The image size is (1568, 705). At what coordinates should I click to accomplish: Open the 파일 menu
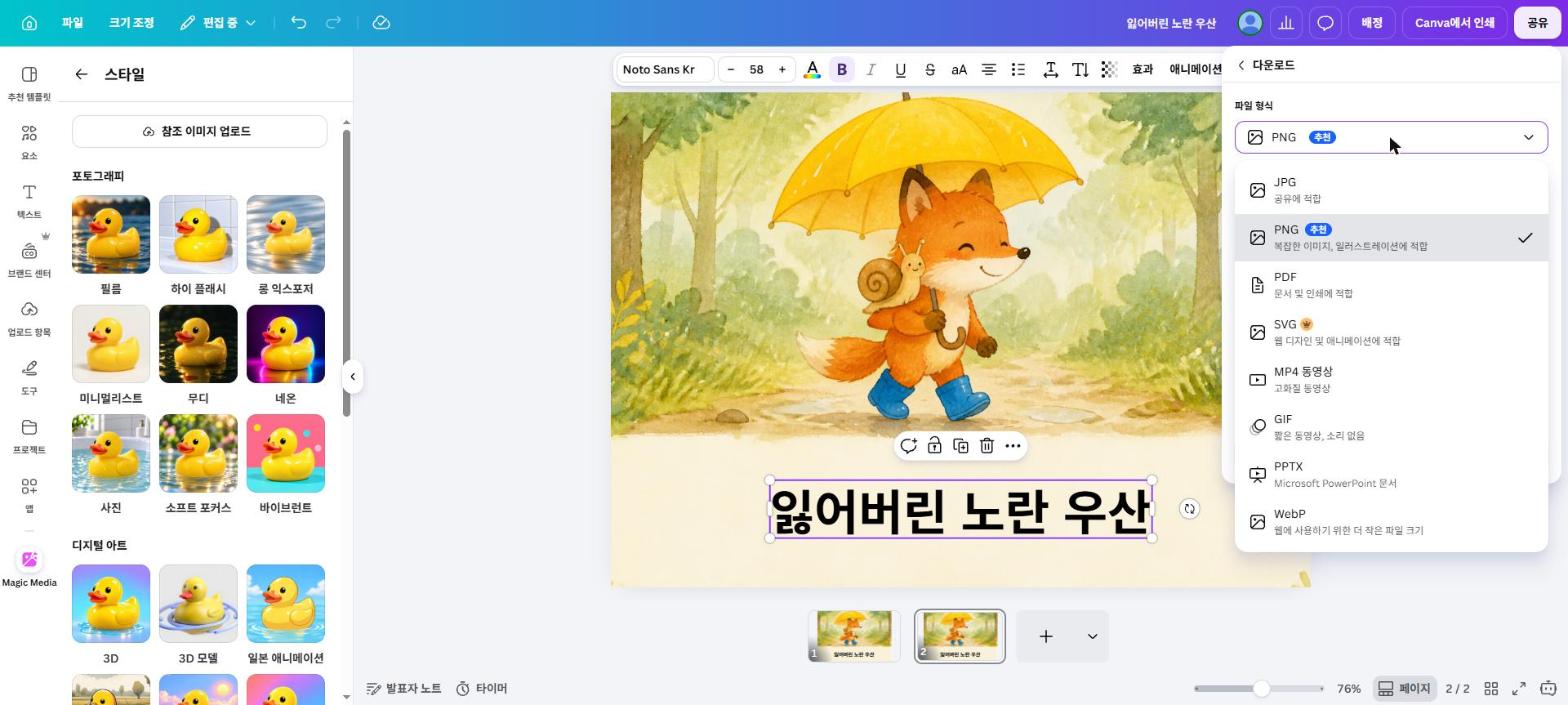pos(72,22)
